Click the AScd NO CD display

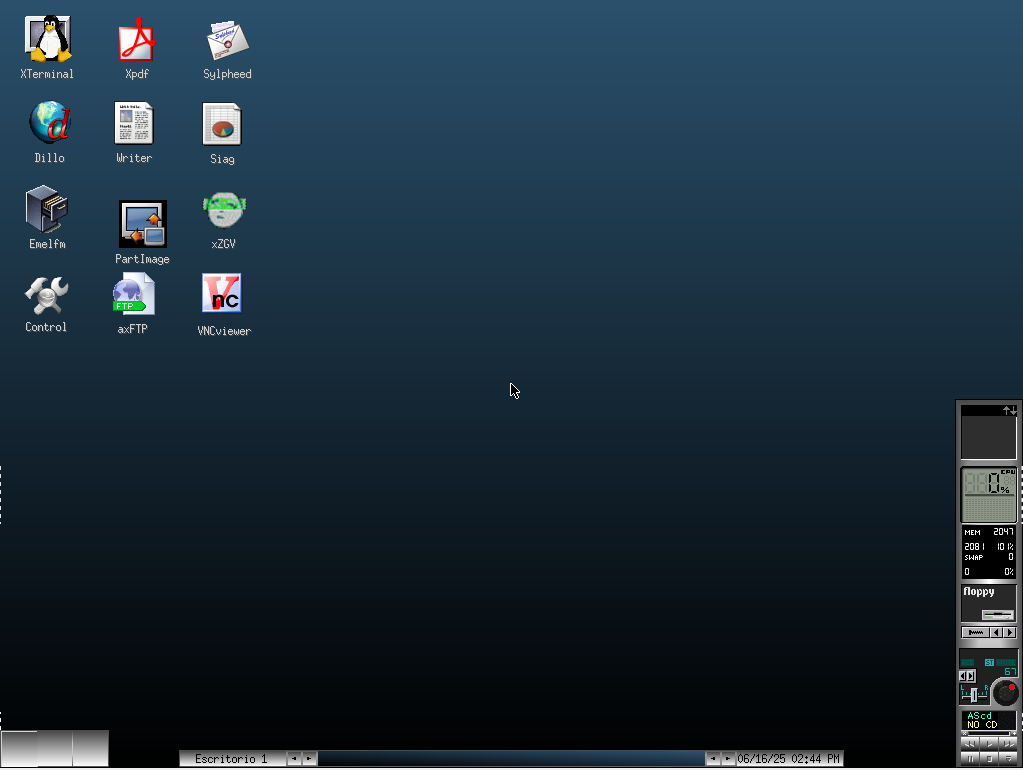pos(989,720)
